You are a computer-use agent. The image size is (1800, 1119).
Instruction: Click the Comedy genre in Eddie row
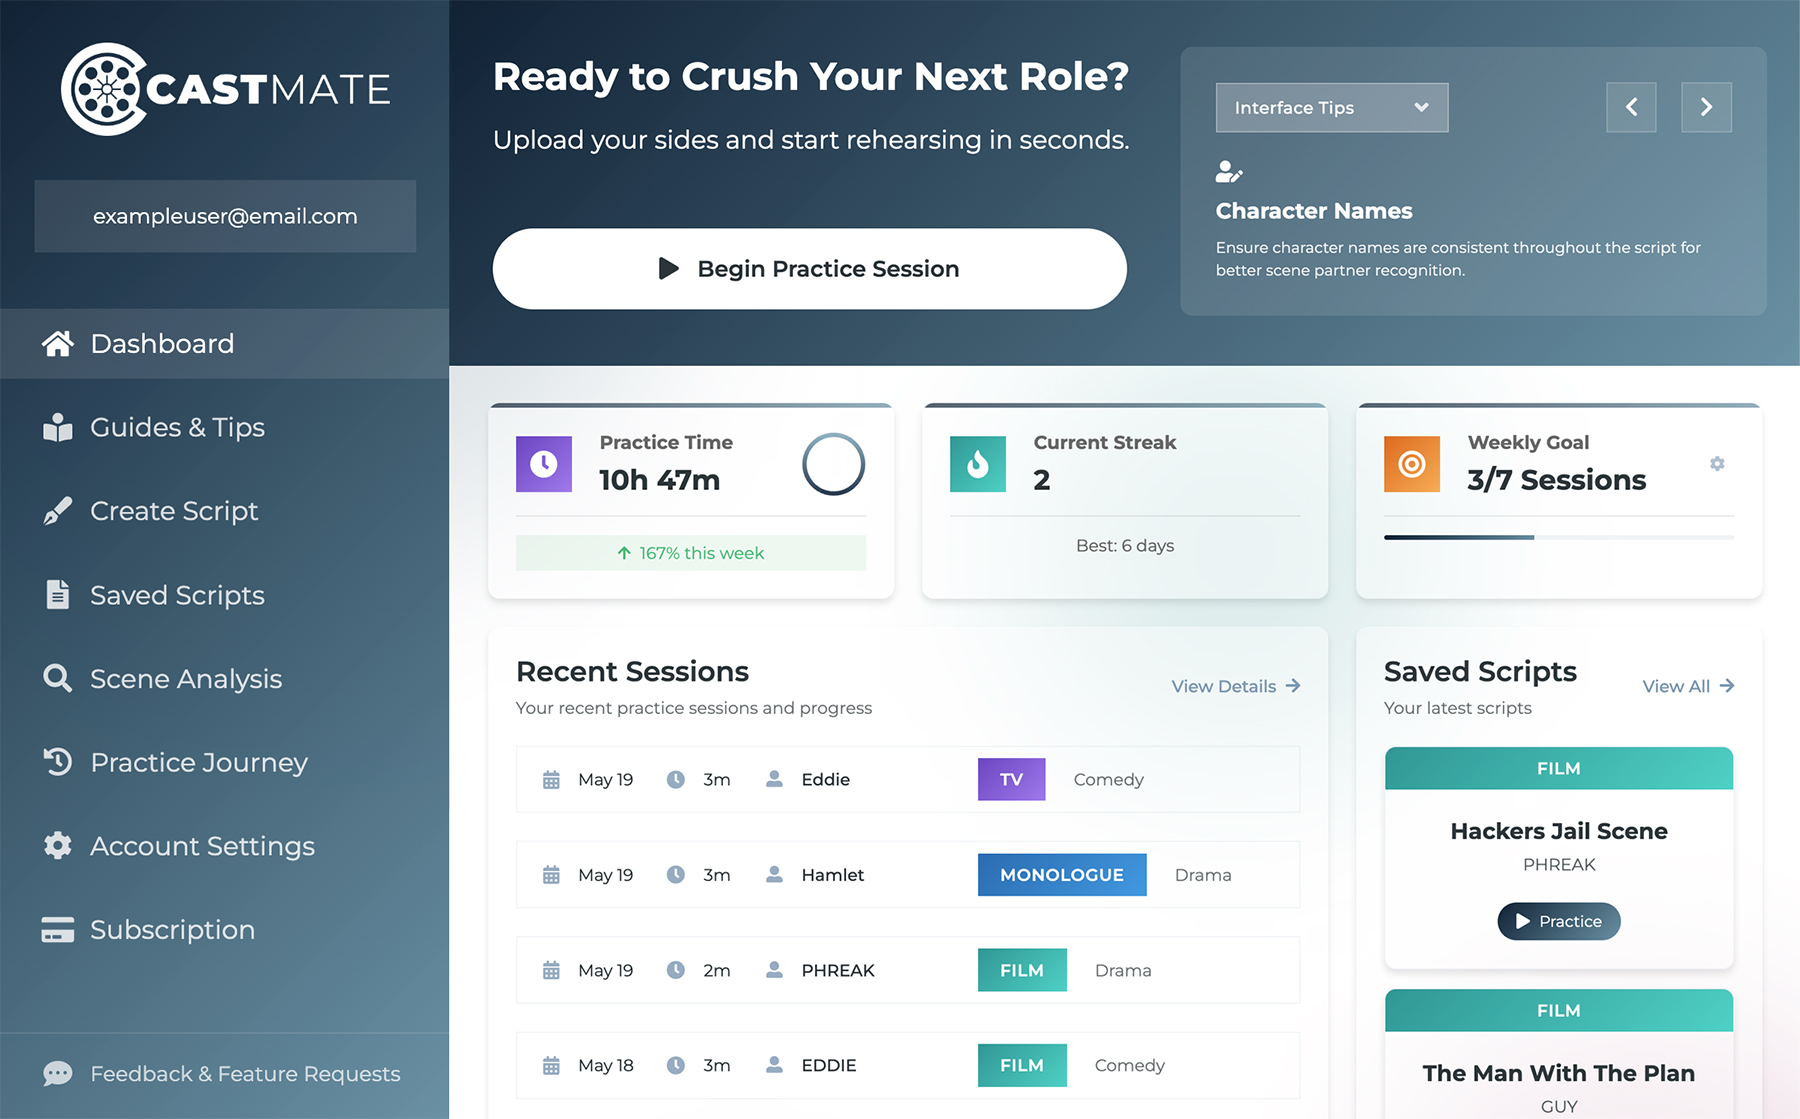pyautogui.click(x=1108, y=780)
